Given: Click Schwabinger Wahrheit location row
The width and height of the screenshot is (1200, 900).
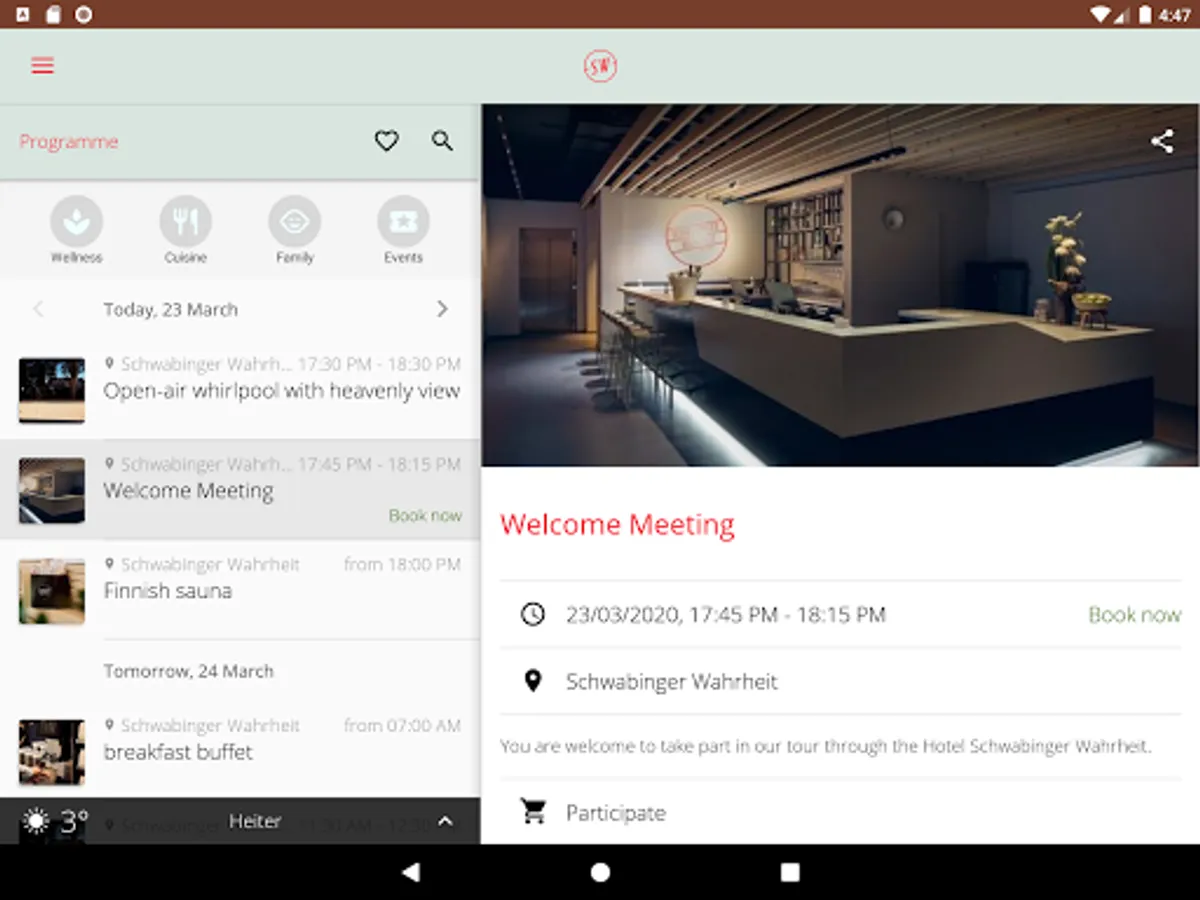Looking at the screenshot, I should click(840, 681).
